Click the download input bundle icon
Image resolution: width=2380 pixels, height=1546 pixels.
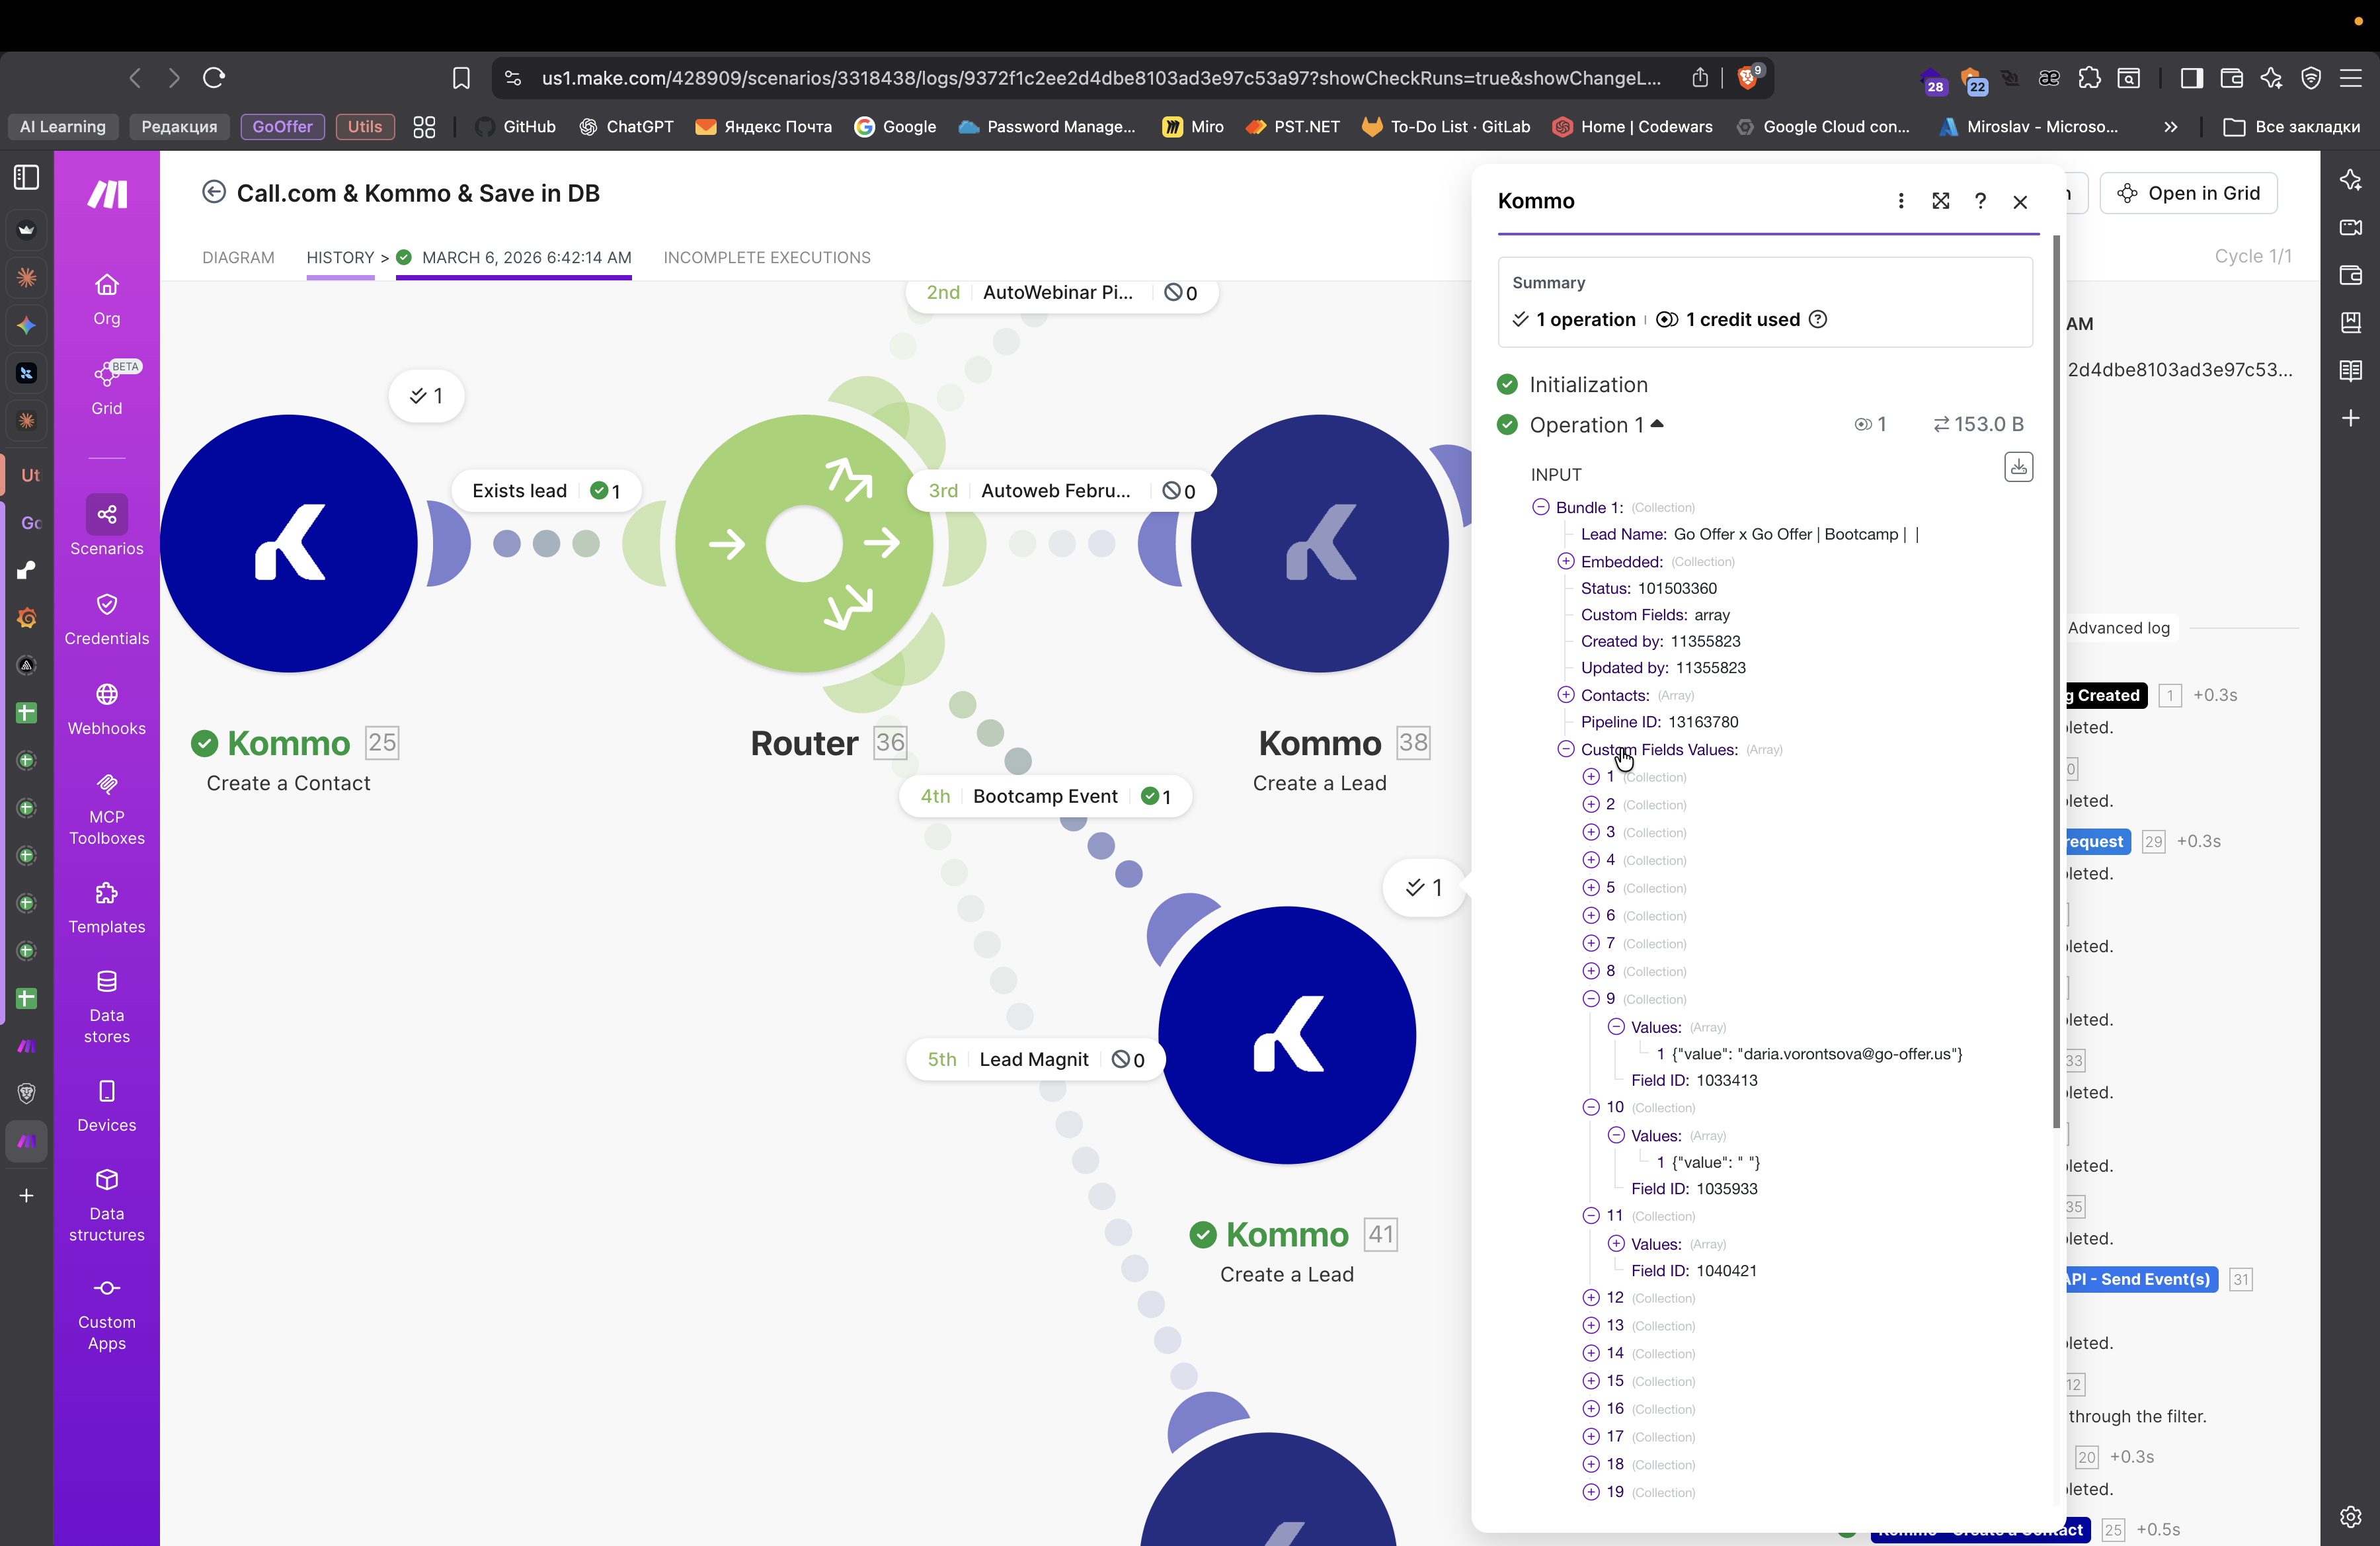[x=2018, y=467]
